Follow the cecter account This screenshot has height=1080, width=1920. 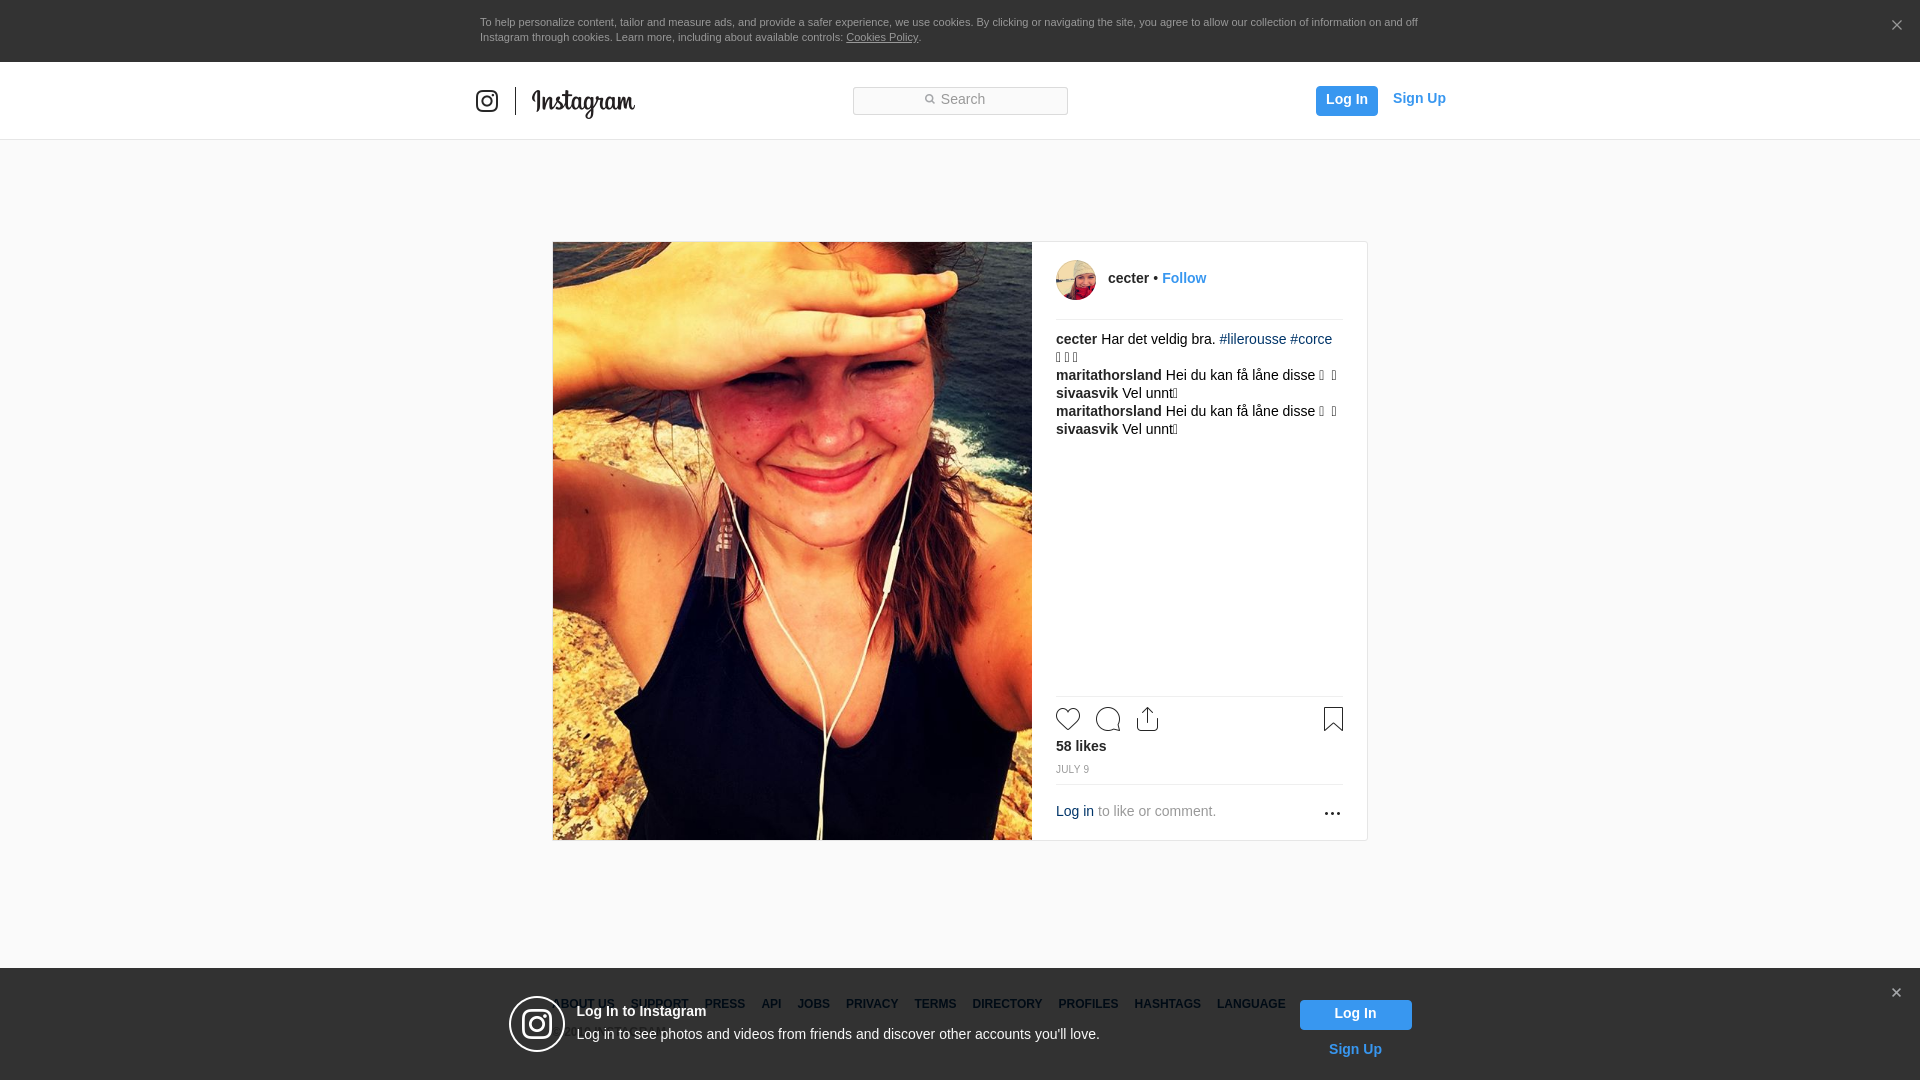1184,278
